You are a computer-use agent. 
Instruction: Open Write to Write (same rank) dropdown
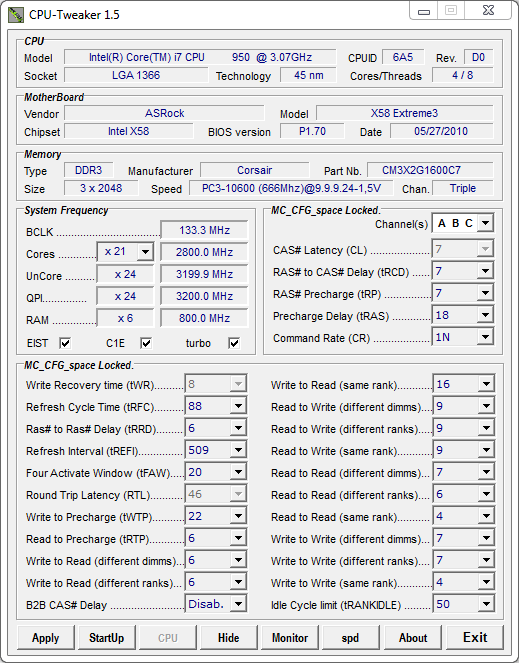click(x=486, y=582)
